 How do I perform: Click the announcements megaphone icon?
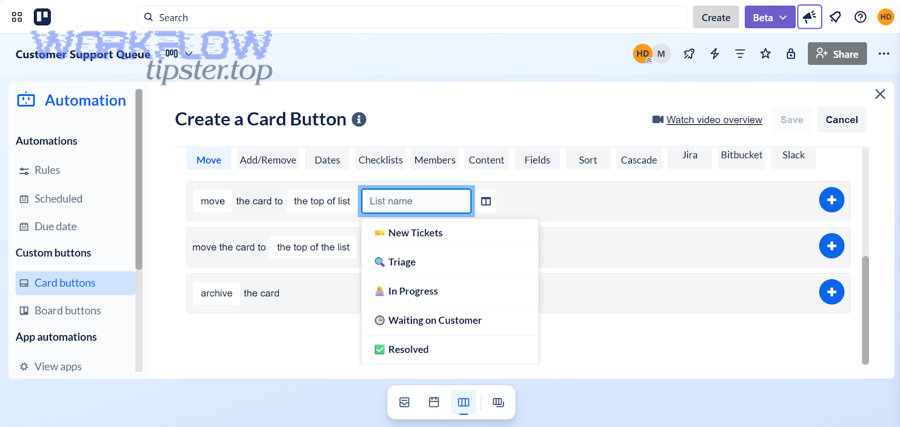pyautogui.click(x=809, y=17)
